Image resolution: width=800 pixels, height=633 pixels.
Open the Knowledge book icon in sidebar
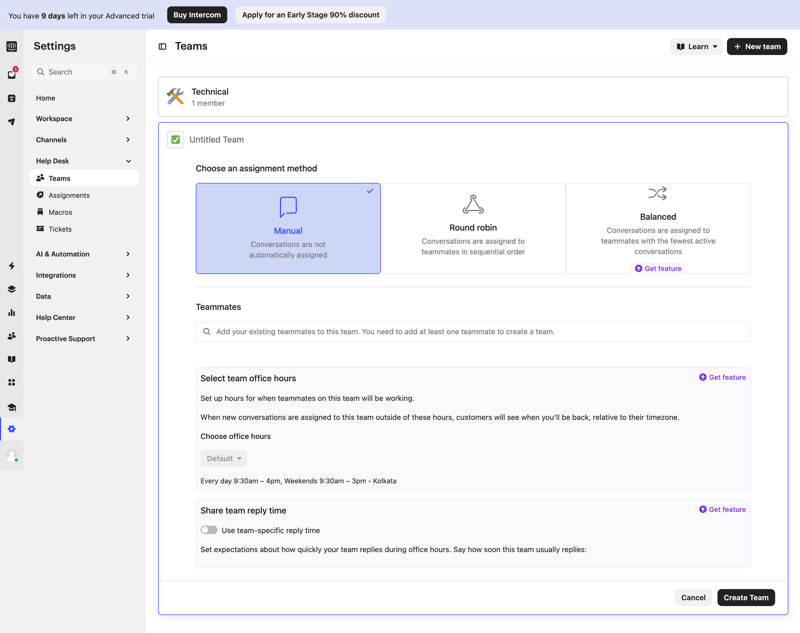[x=12, y=359]
